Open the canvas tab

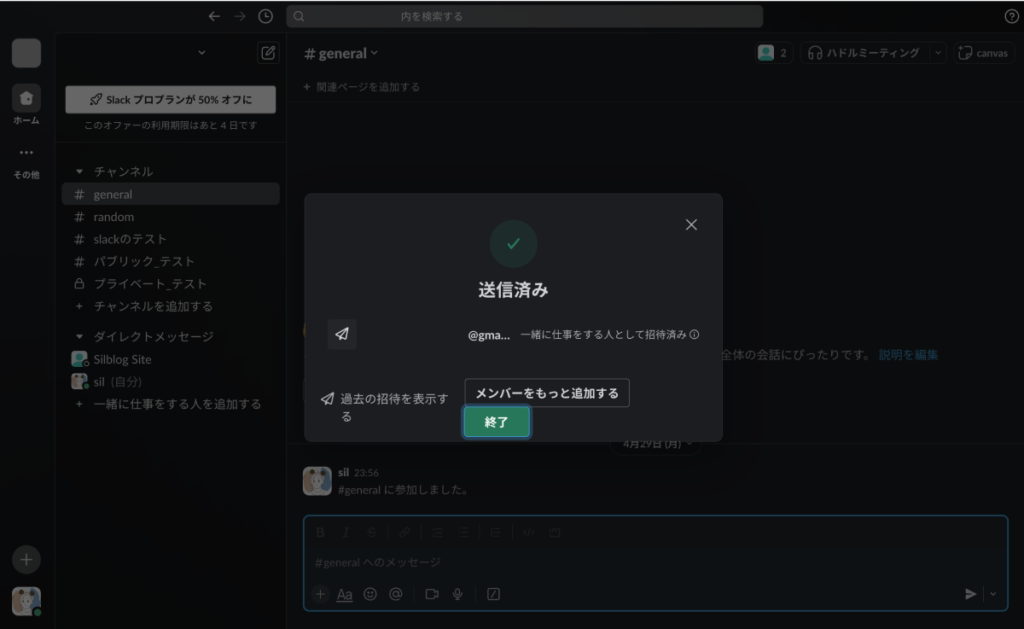click(983, 53)
